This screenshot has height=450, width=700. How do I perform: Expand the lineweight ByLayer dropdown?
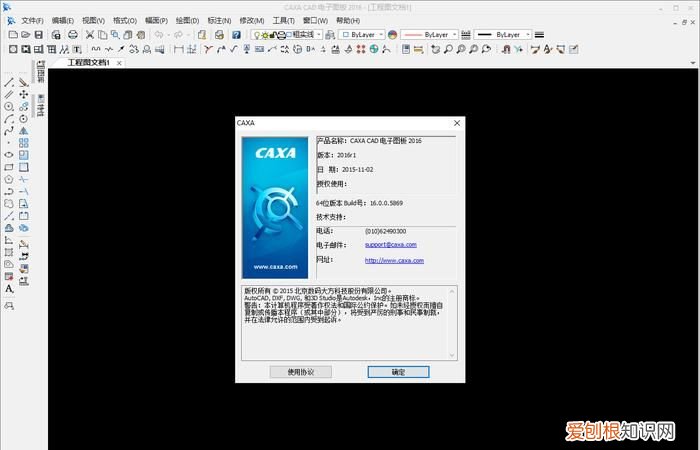(x=528, y=34)
